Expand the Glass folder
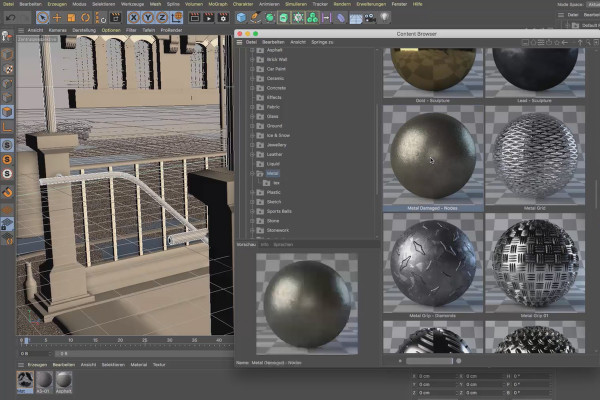Viewport: 600px width, 400px height. [x=252, y=116]
